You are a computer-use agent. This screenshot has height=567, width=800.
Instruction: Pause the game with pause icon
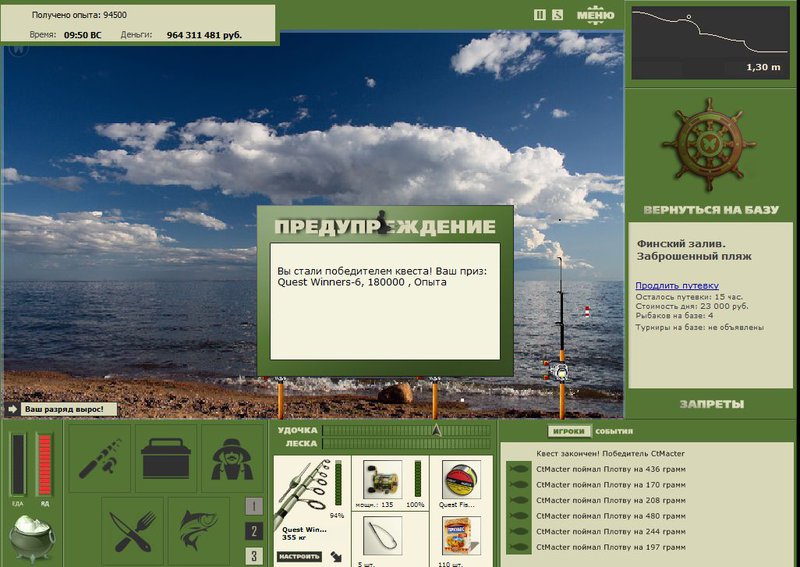click(540, 15)
